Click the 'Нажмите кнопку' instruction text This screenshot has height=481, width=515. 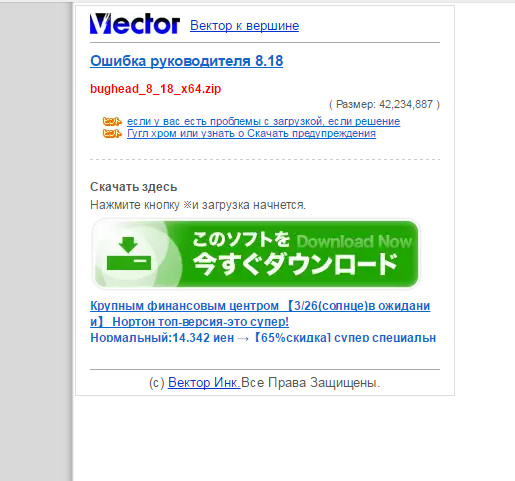pos(135,205)
